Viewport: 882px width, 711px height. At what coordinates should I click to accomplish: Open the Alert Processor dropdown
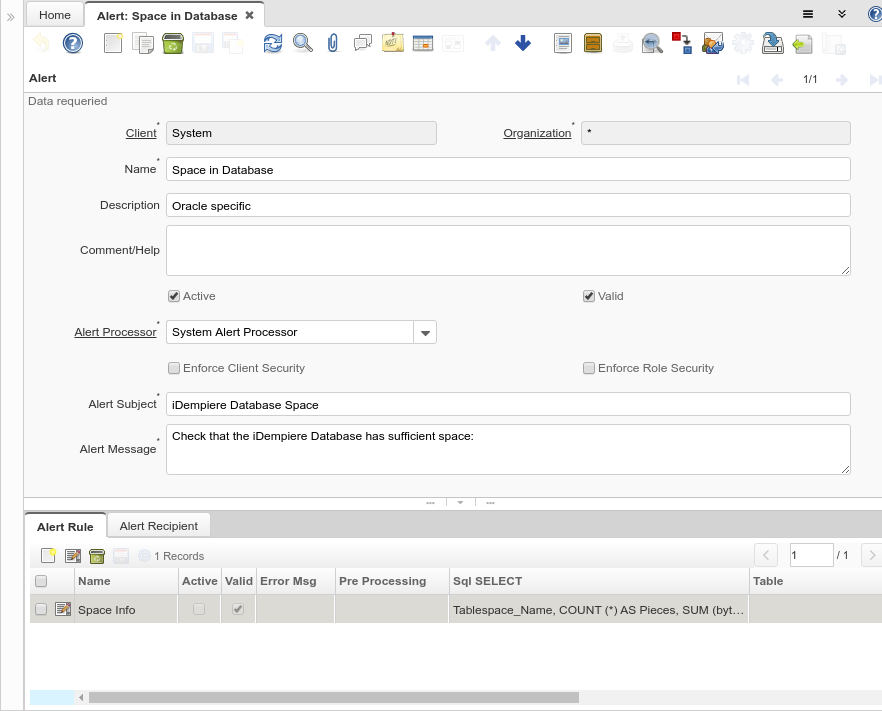tap(425, 332)
